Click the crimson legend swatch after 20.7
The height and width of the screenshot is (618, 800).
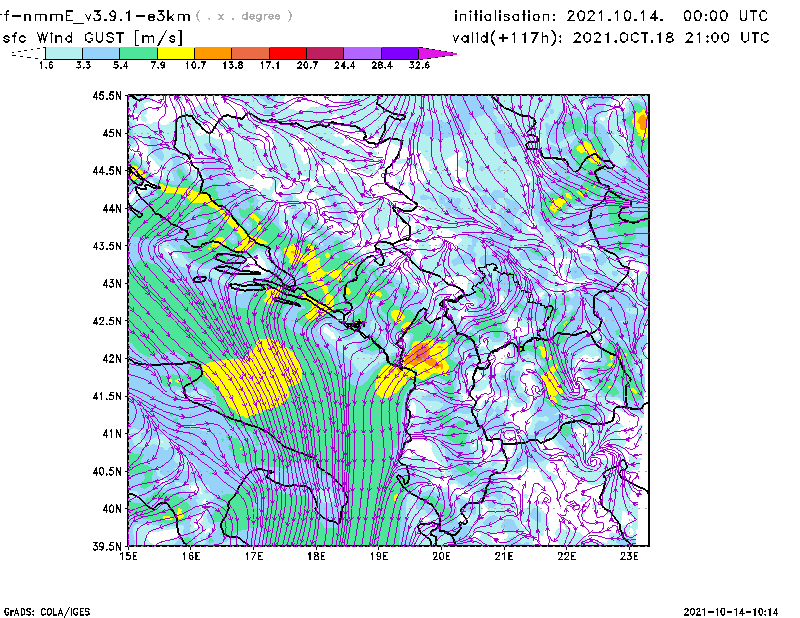click(325, 53)
